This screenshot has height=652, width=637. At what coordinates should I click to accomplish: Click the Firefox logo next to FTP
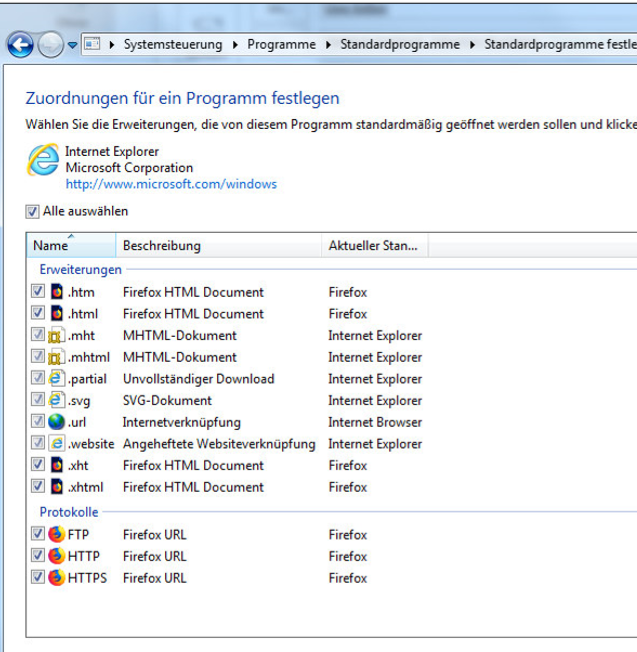(57, 534)
